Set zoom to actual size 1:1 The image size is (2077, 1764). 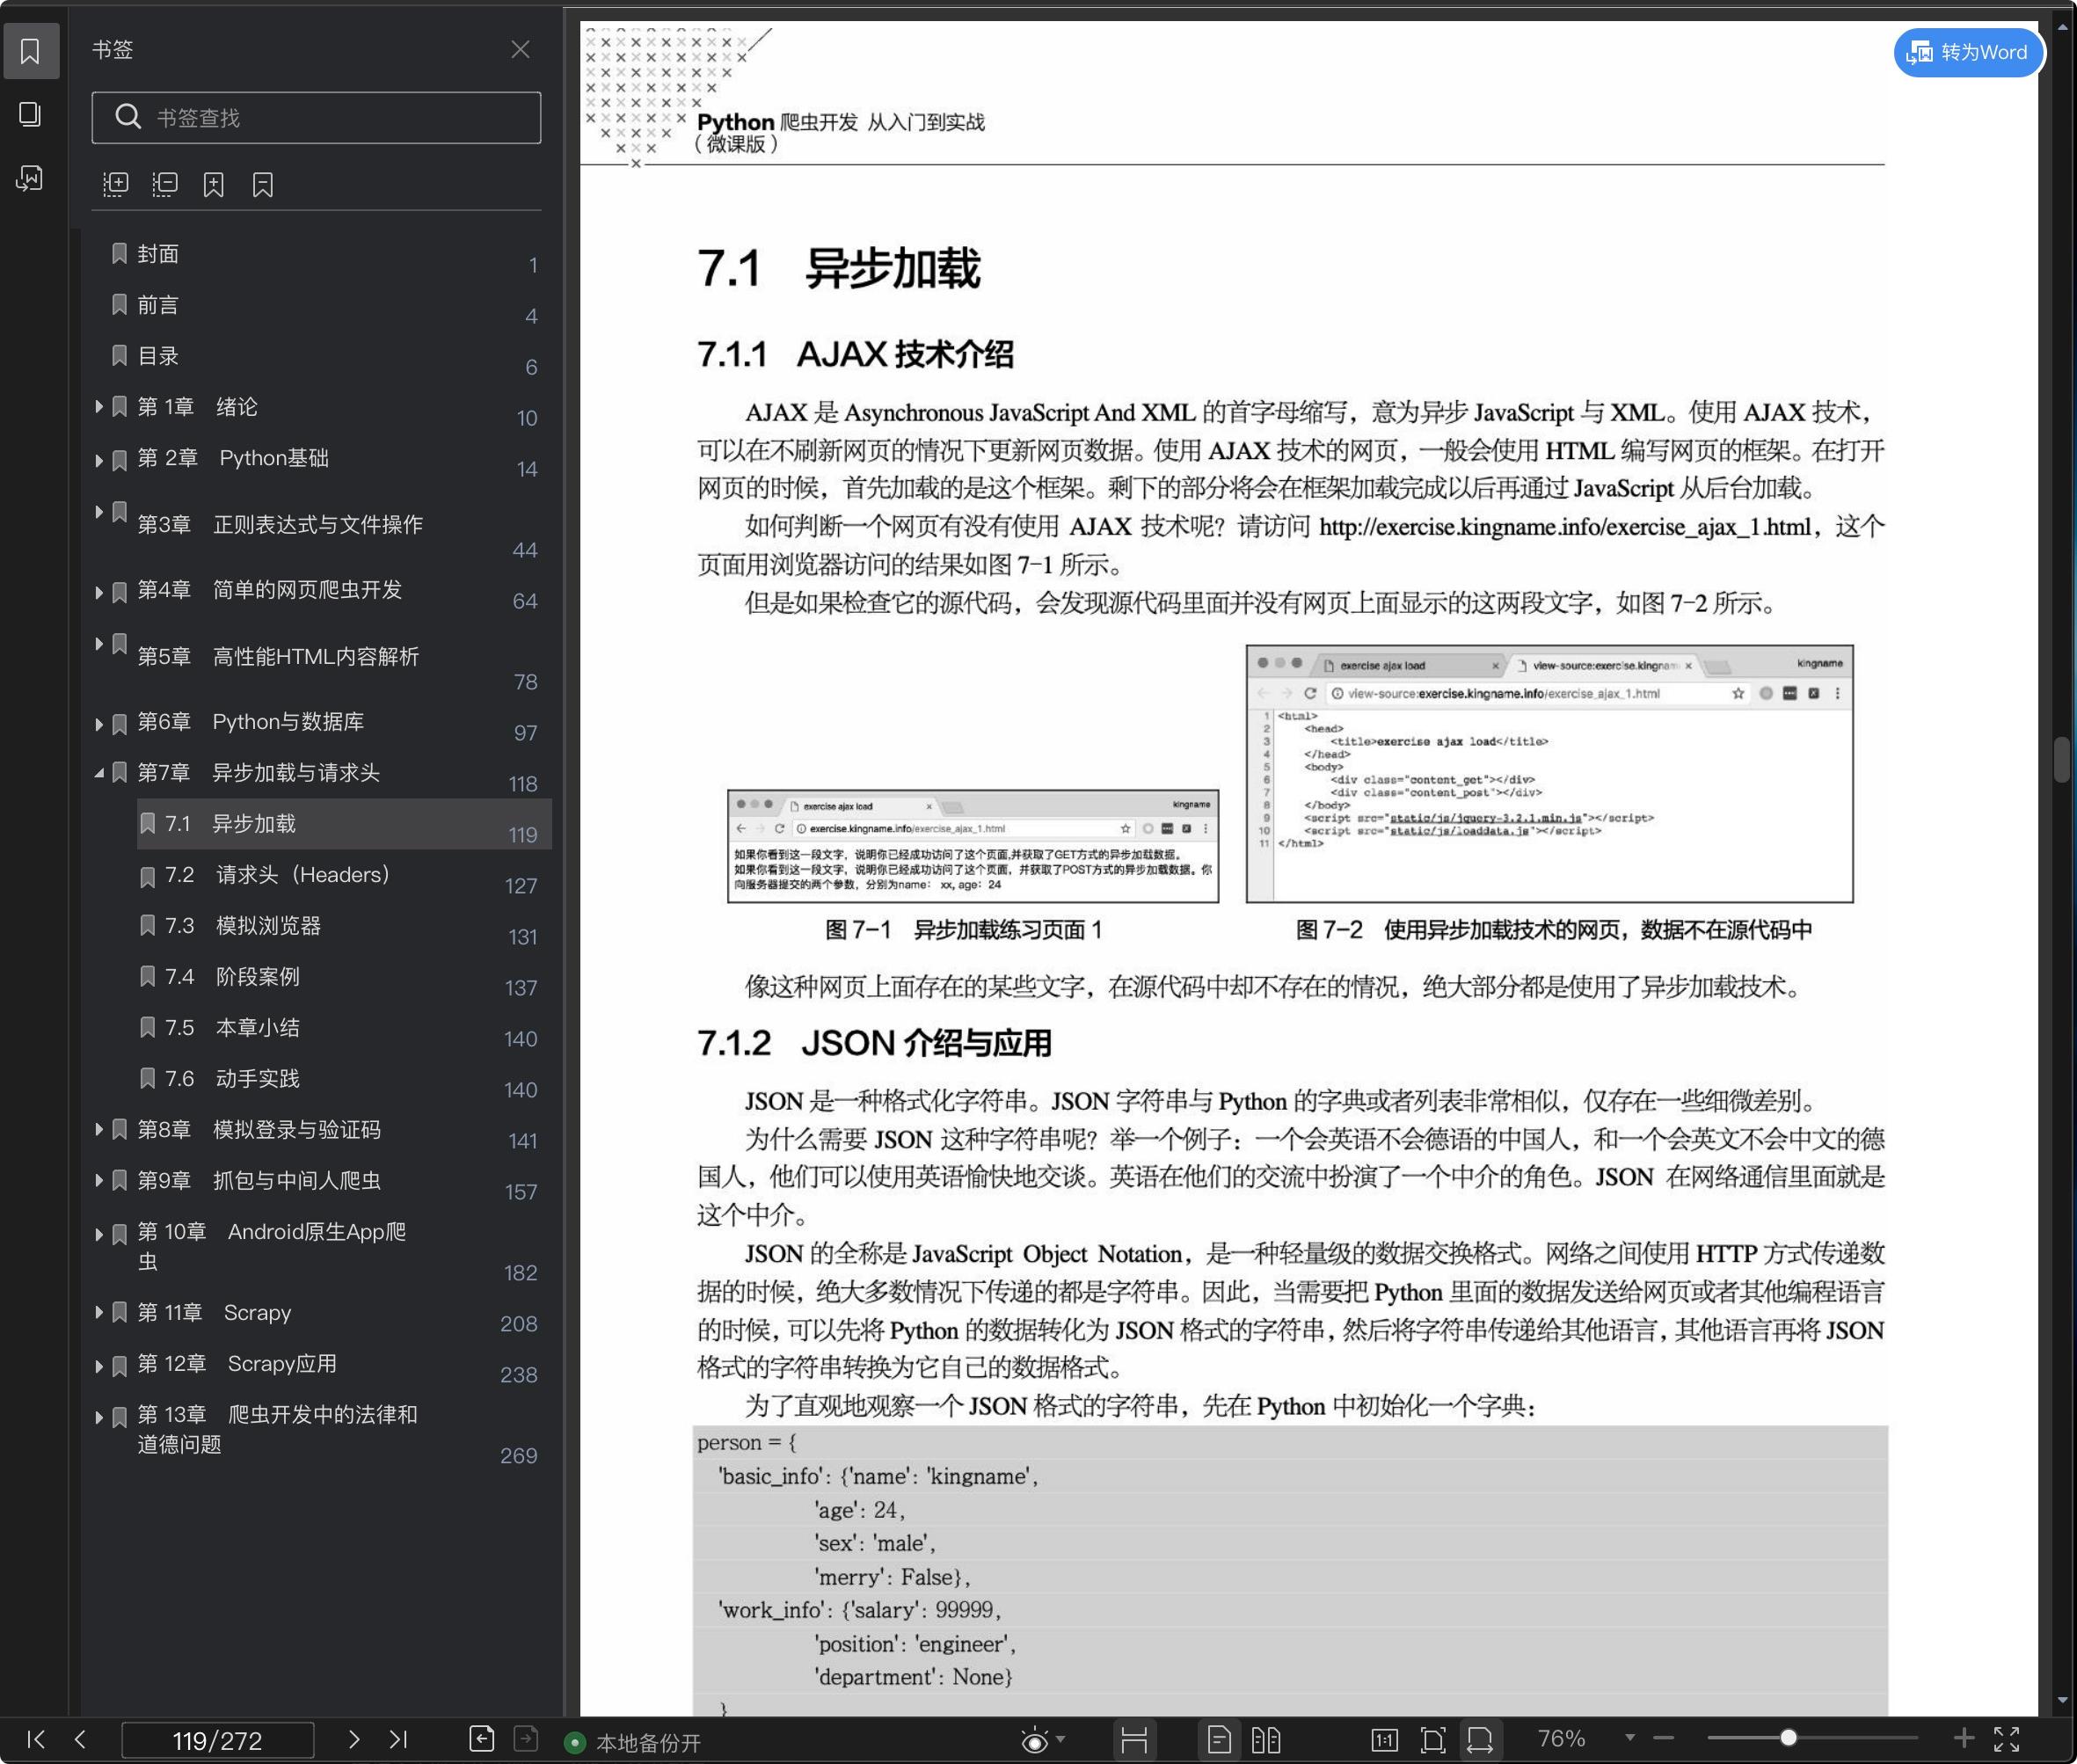coord(1385,1740)
